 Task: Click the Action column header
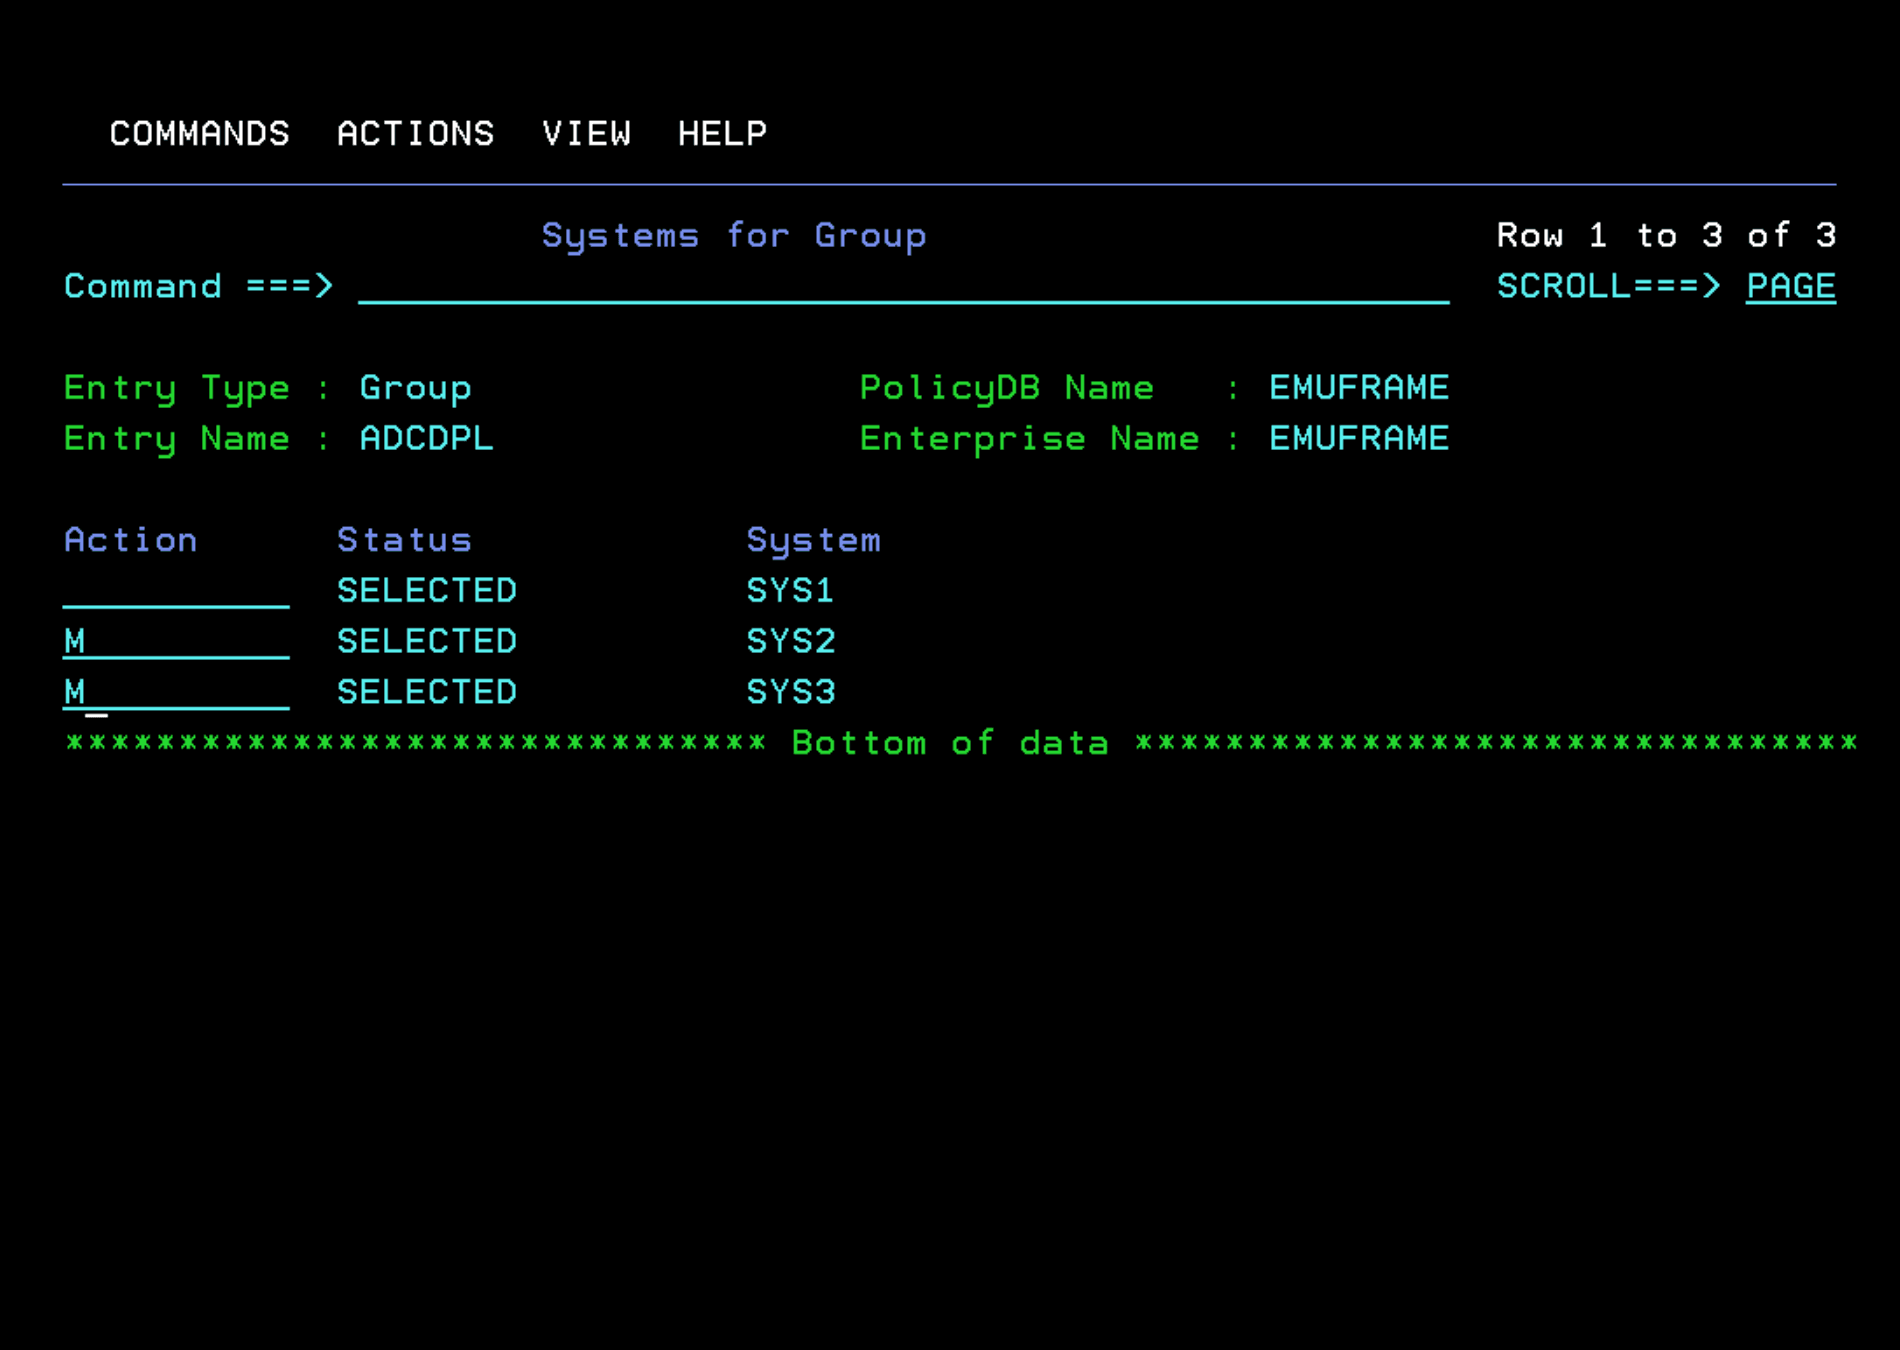[130, 539]
